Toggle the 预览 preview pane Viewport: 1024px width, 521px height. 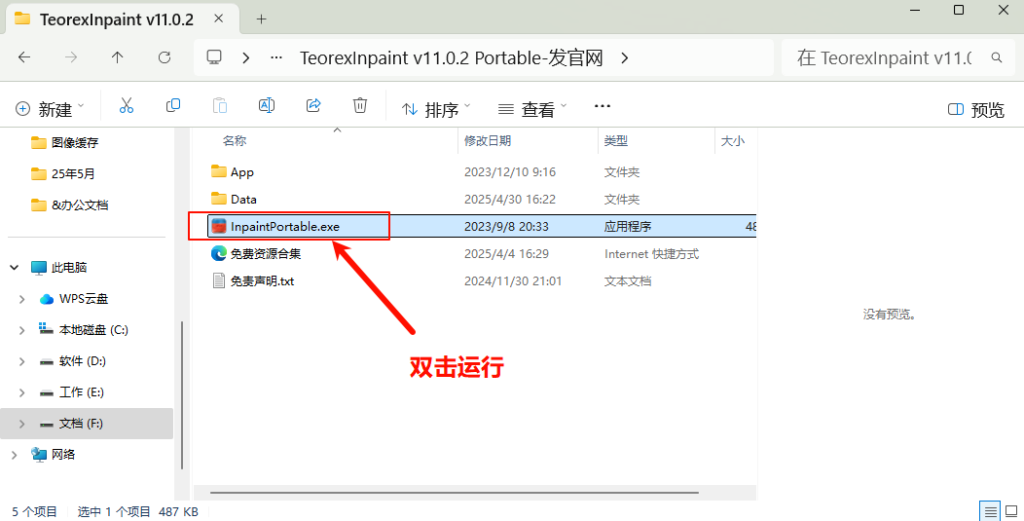click(976, 109)
